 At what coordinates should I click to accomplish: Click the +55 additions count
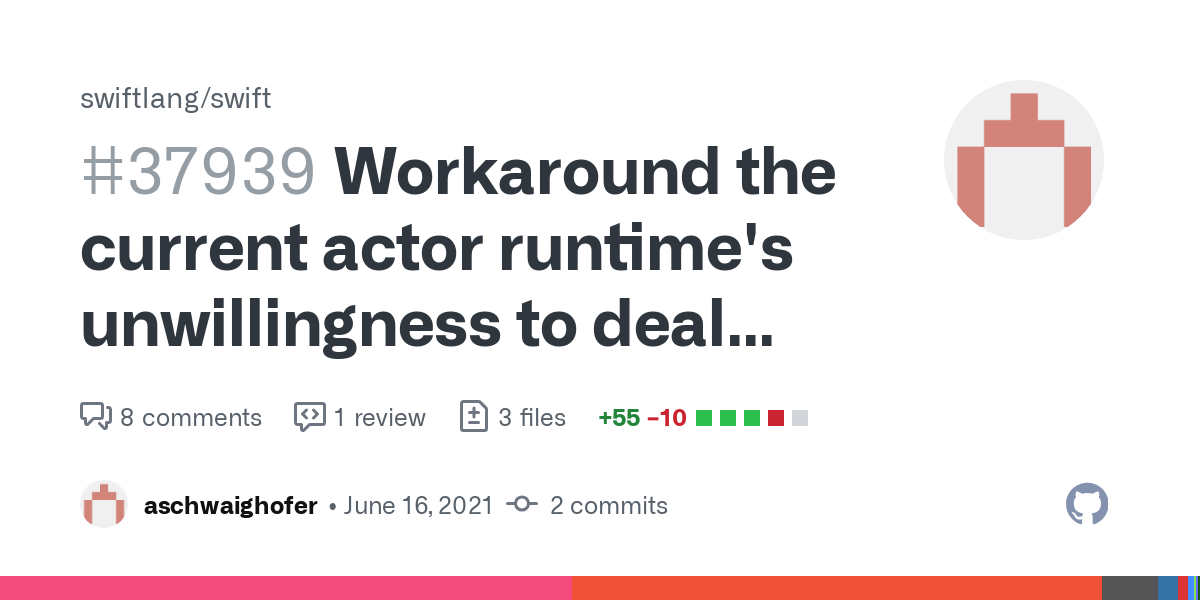(618, 418)
